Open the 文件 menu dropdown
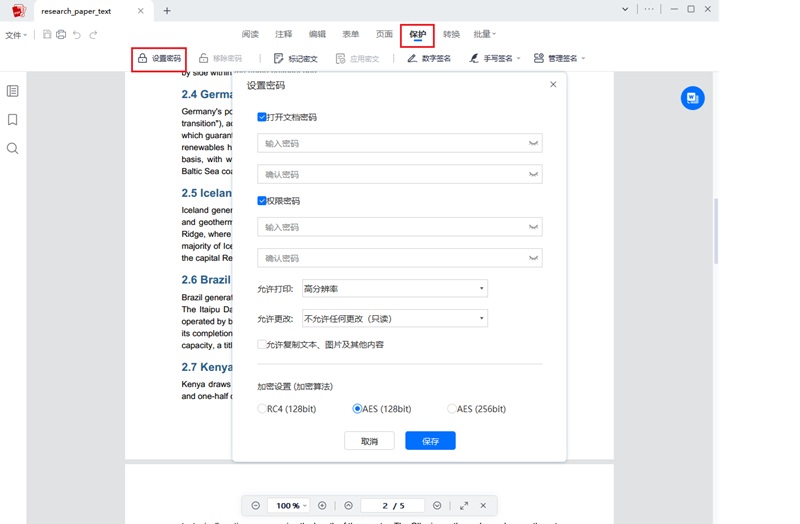The image size is (800, 524). 16,35
